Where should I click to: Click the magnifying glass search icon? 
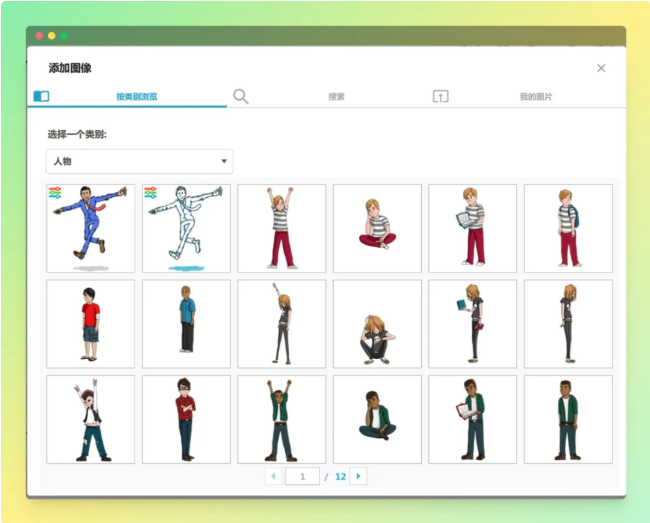241,97
